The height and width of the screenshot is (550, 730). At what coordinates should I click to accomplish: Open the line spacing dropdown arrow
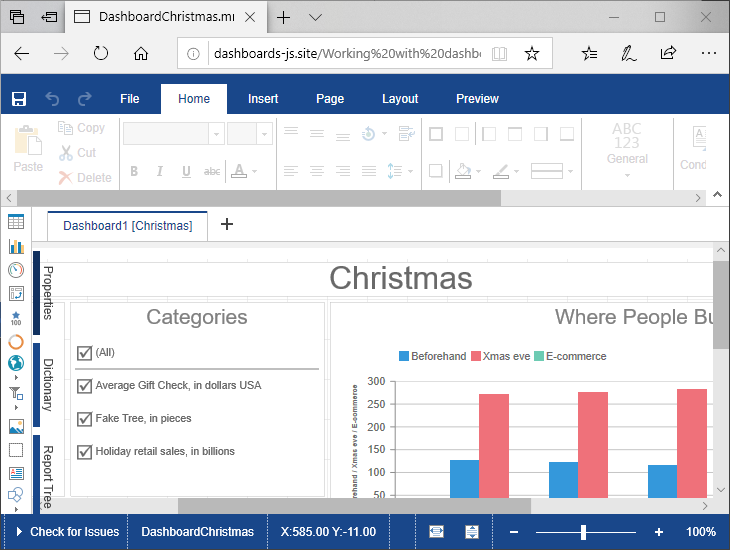click(x=410, y=171)
